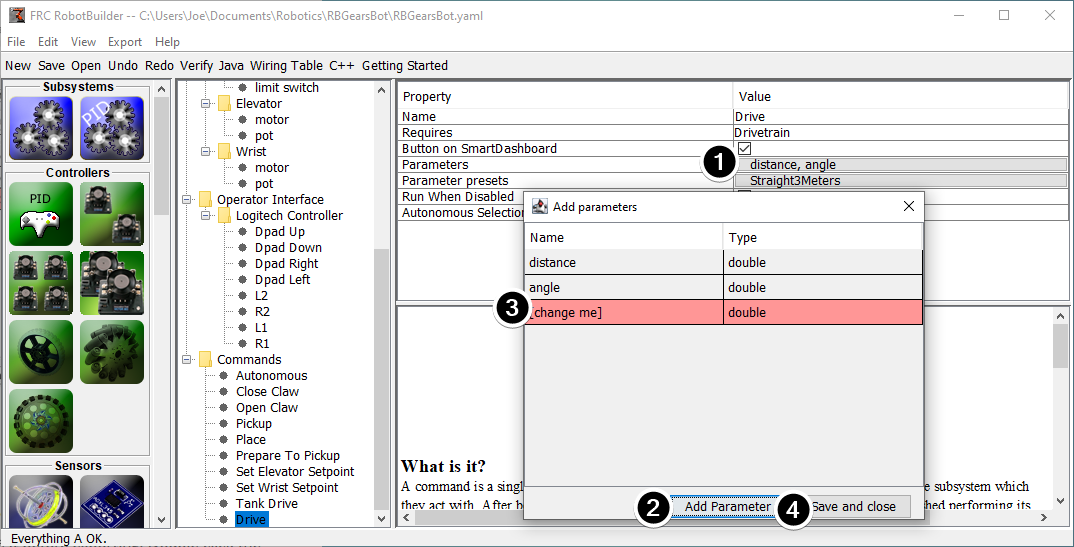Select the Autonomous command
1074x547 pixels.
tap(272, 376)
